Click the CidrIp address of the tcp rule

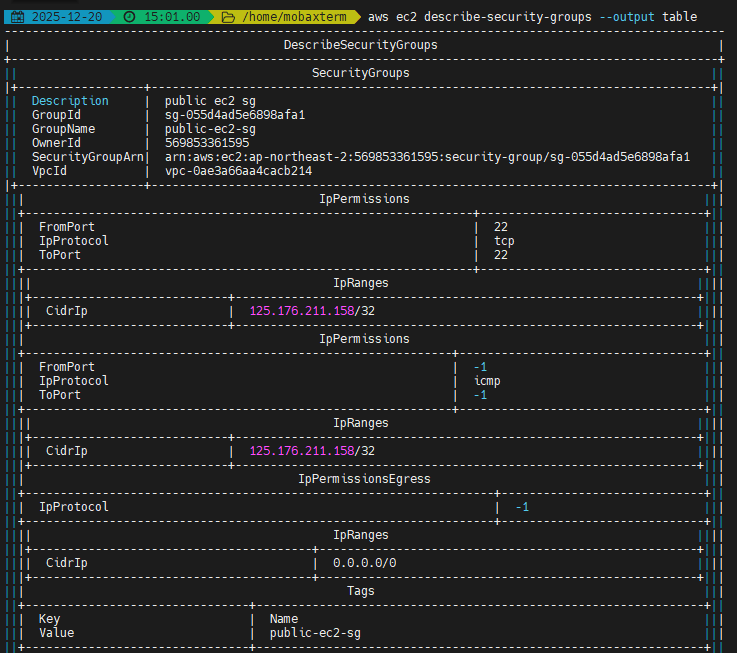click(312, 311)
